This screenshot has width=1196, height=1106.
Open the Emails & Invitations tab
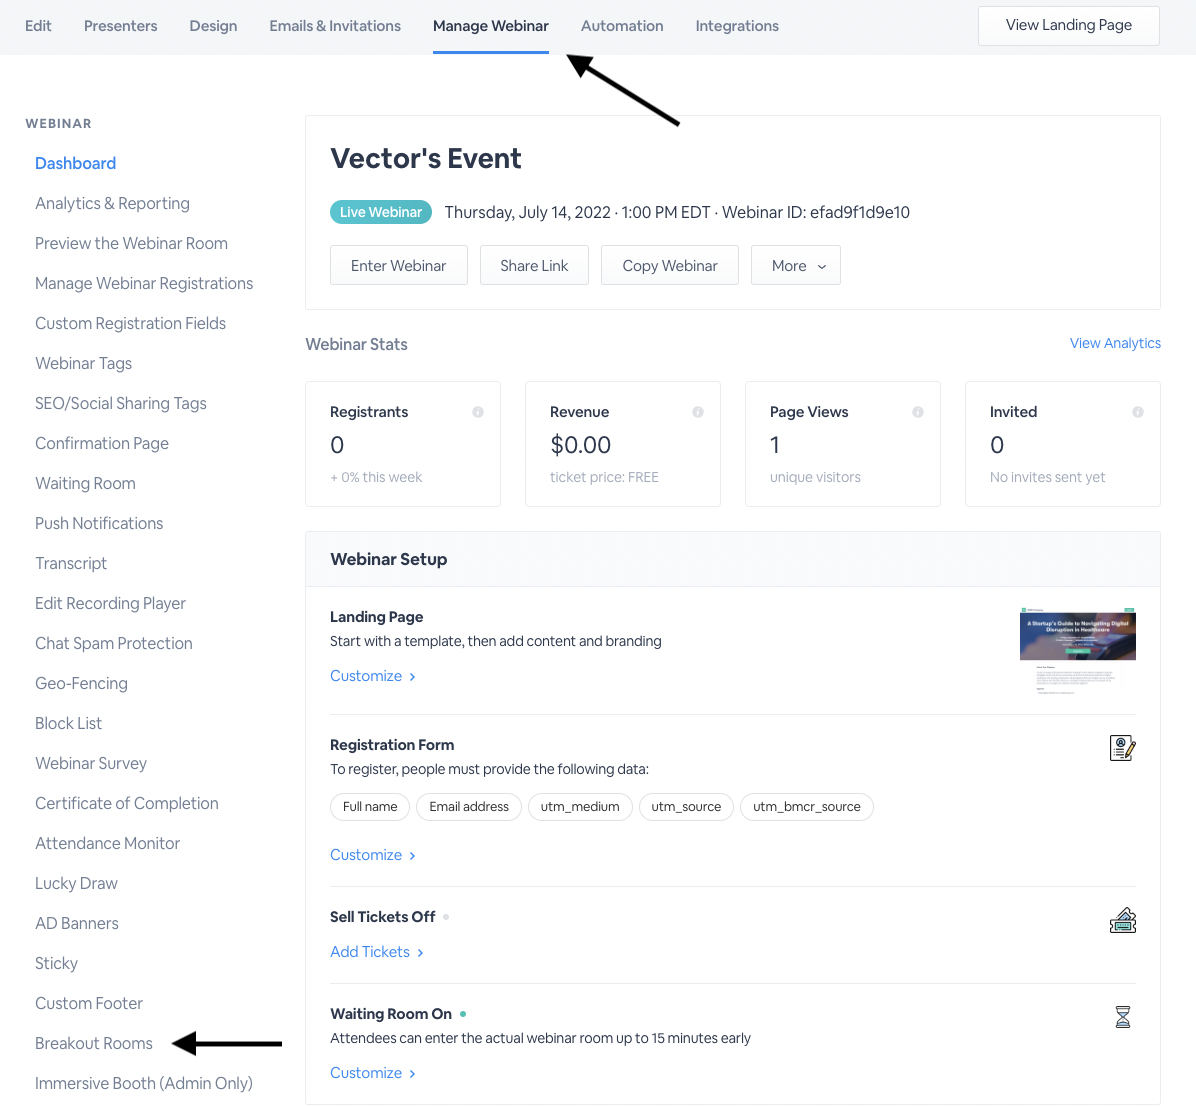pos(335,26)
